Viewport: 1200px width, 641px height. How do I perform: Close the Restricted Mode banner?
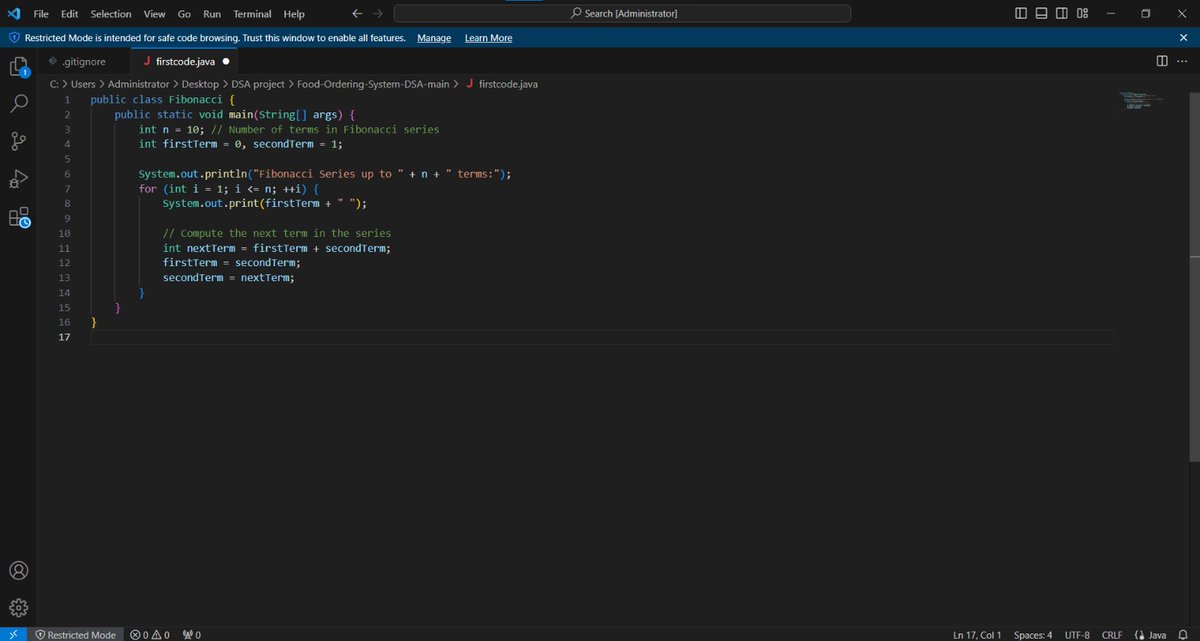click(x=1184, y=37)
